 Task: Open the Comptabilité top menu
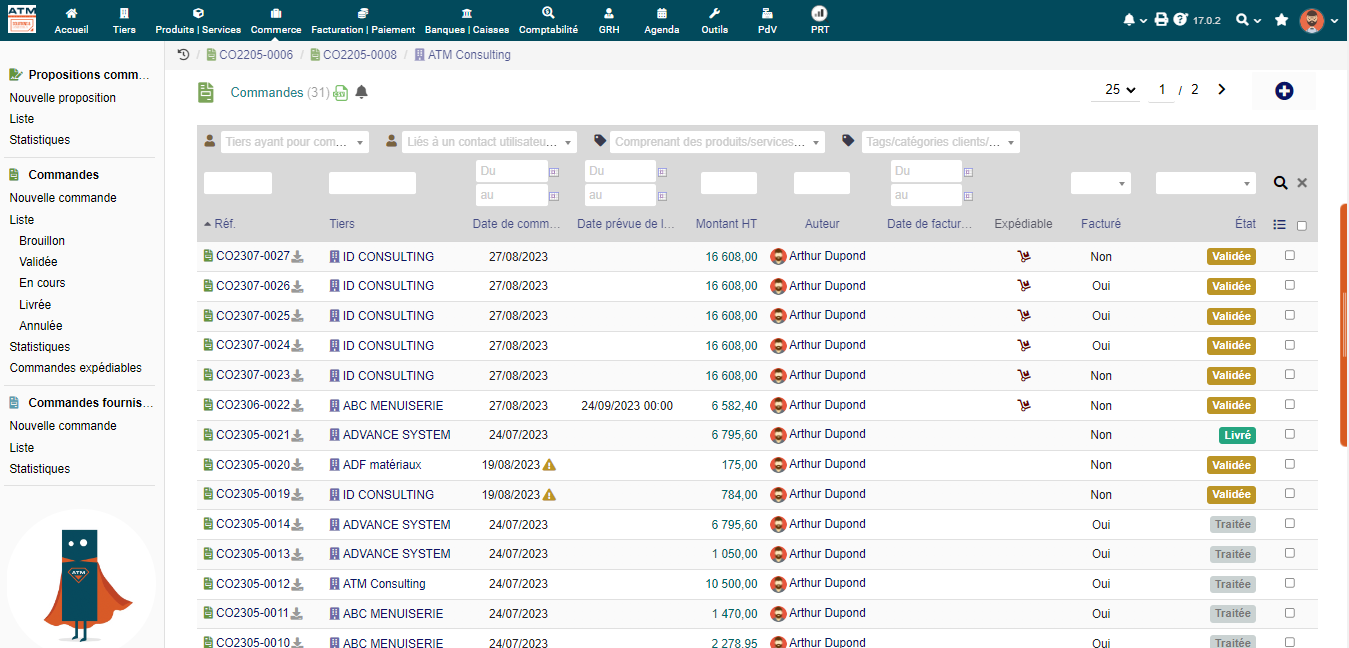tap(548, 20)
